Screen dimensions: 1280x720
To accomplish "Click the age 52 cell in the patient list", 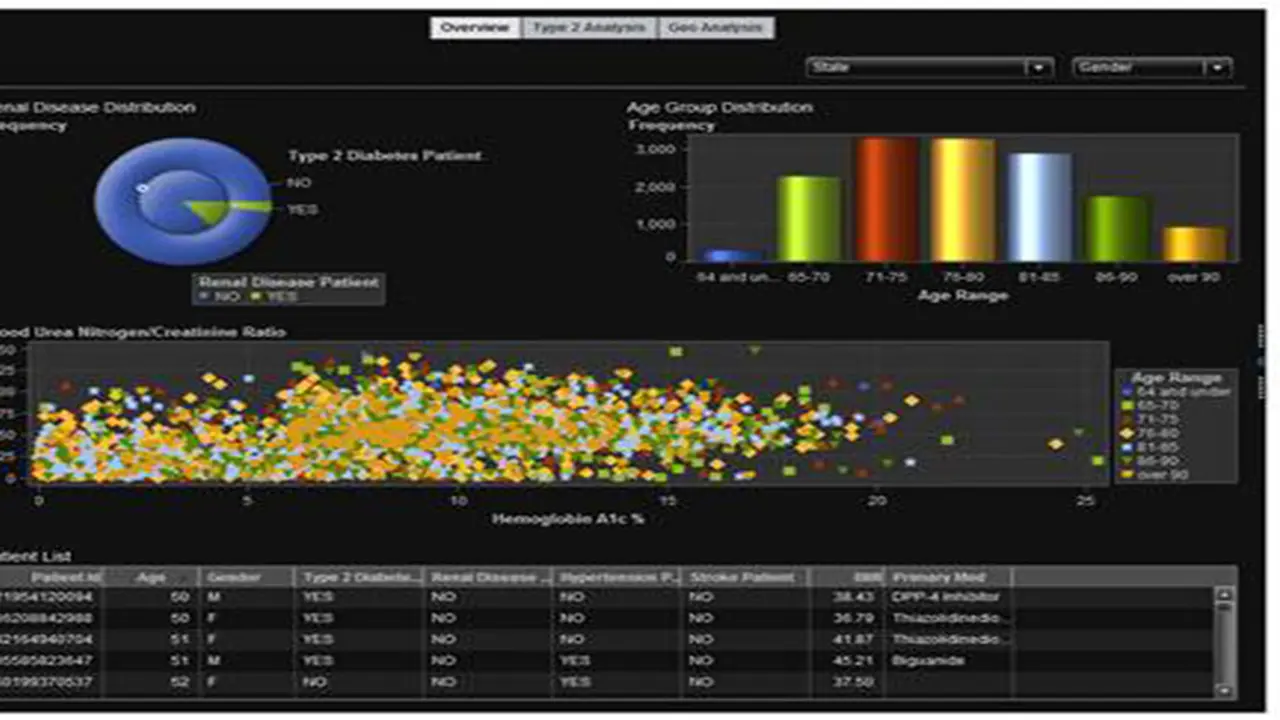I will [x=152, y=681].
